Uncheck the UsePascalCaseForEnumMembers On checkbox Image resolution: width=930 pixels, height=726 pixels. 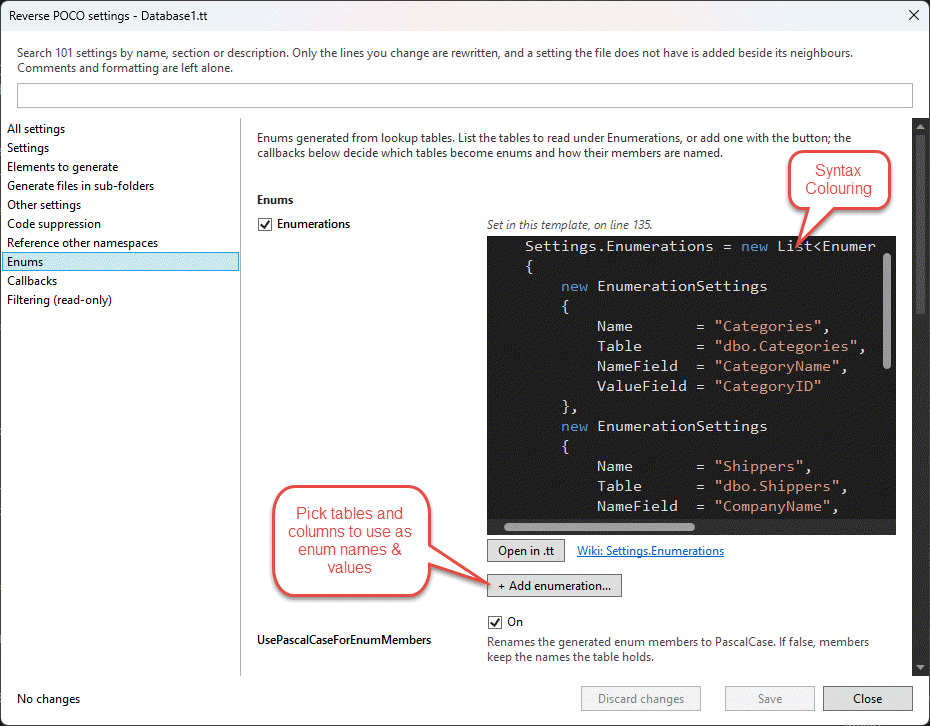(494, 622)
